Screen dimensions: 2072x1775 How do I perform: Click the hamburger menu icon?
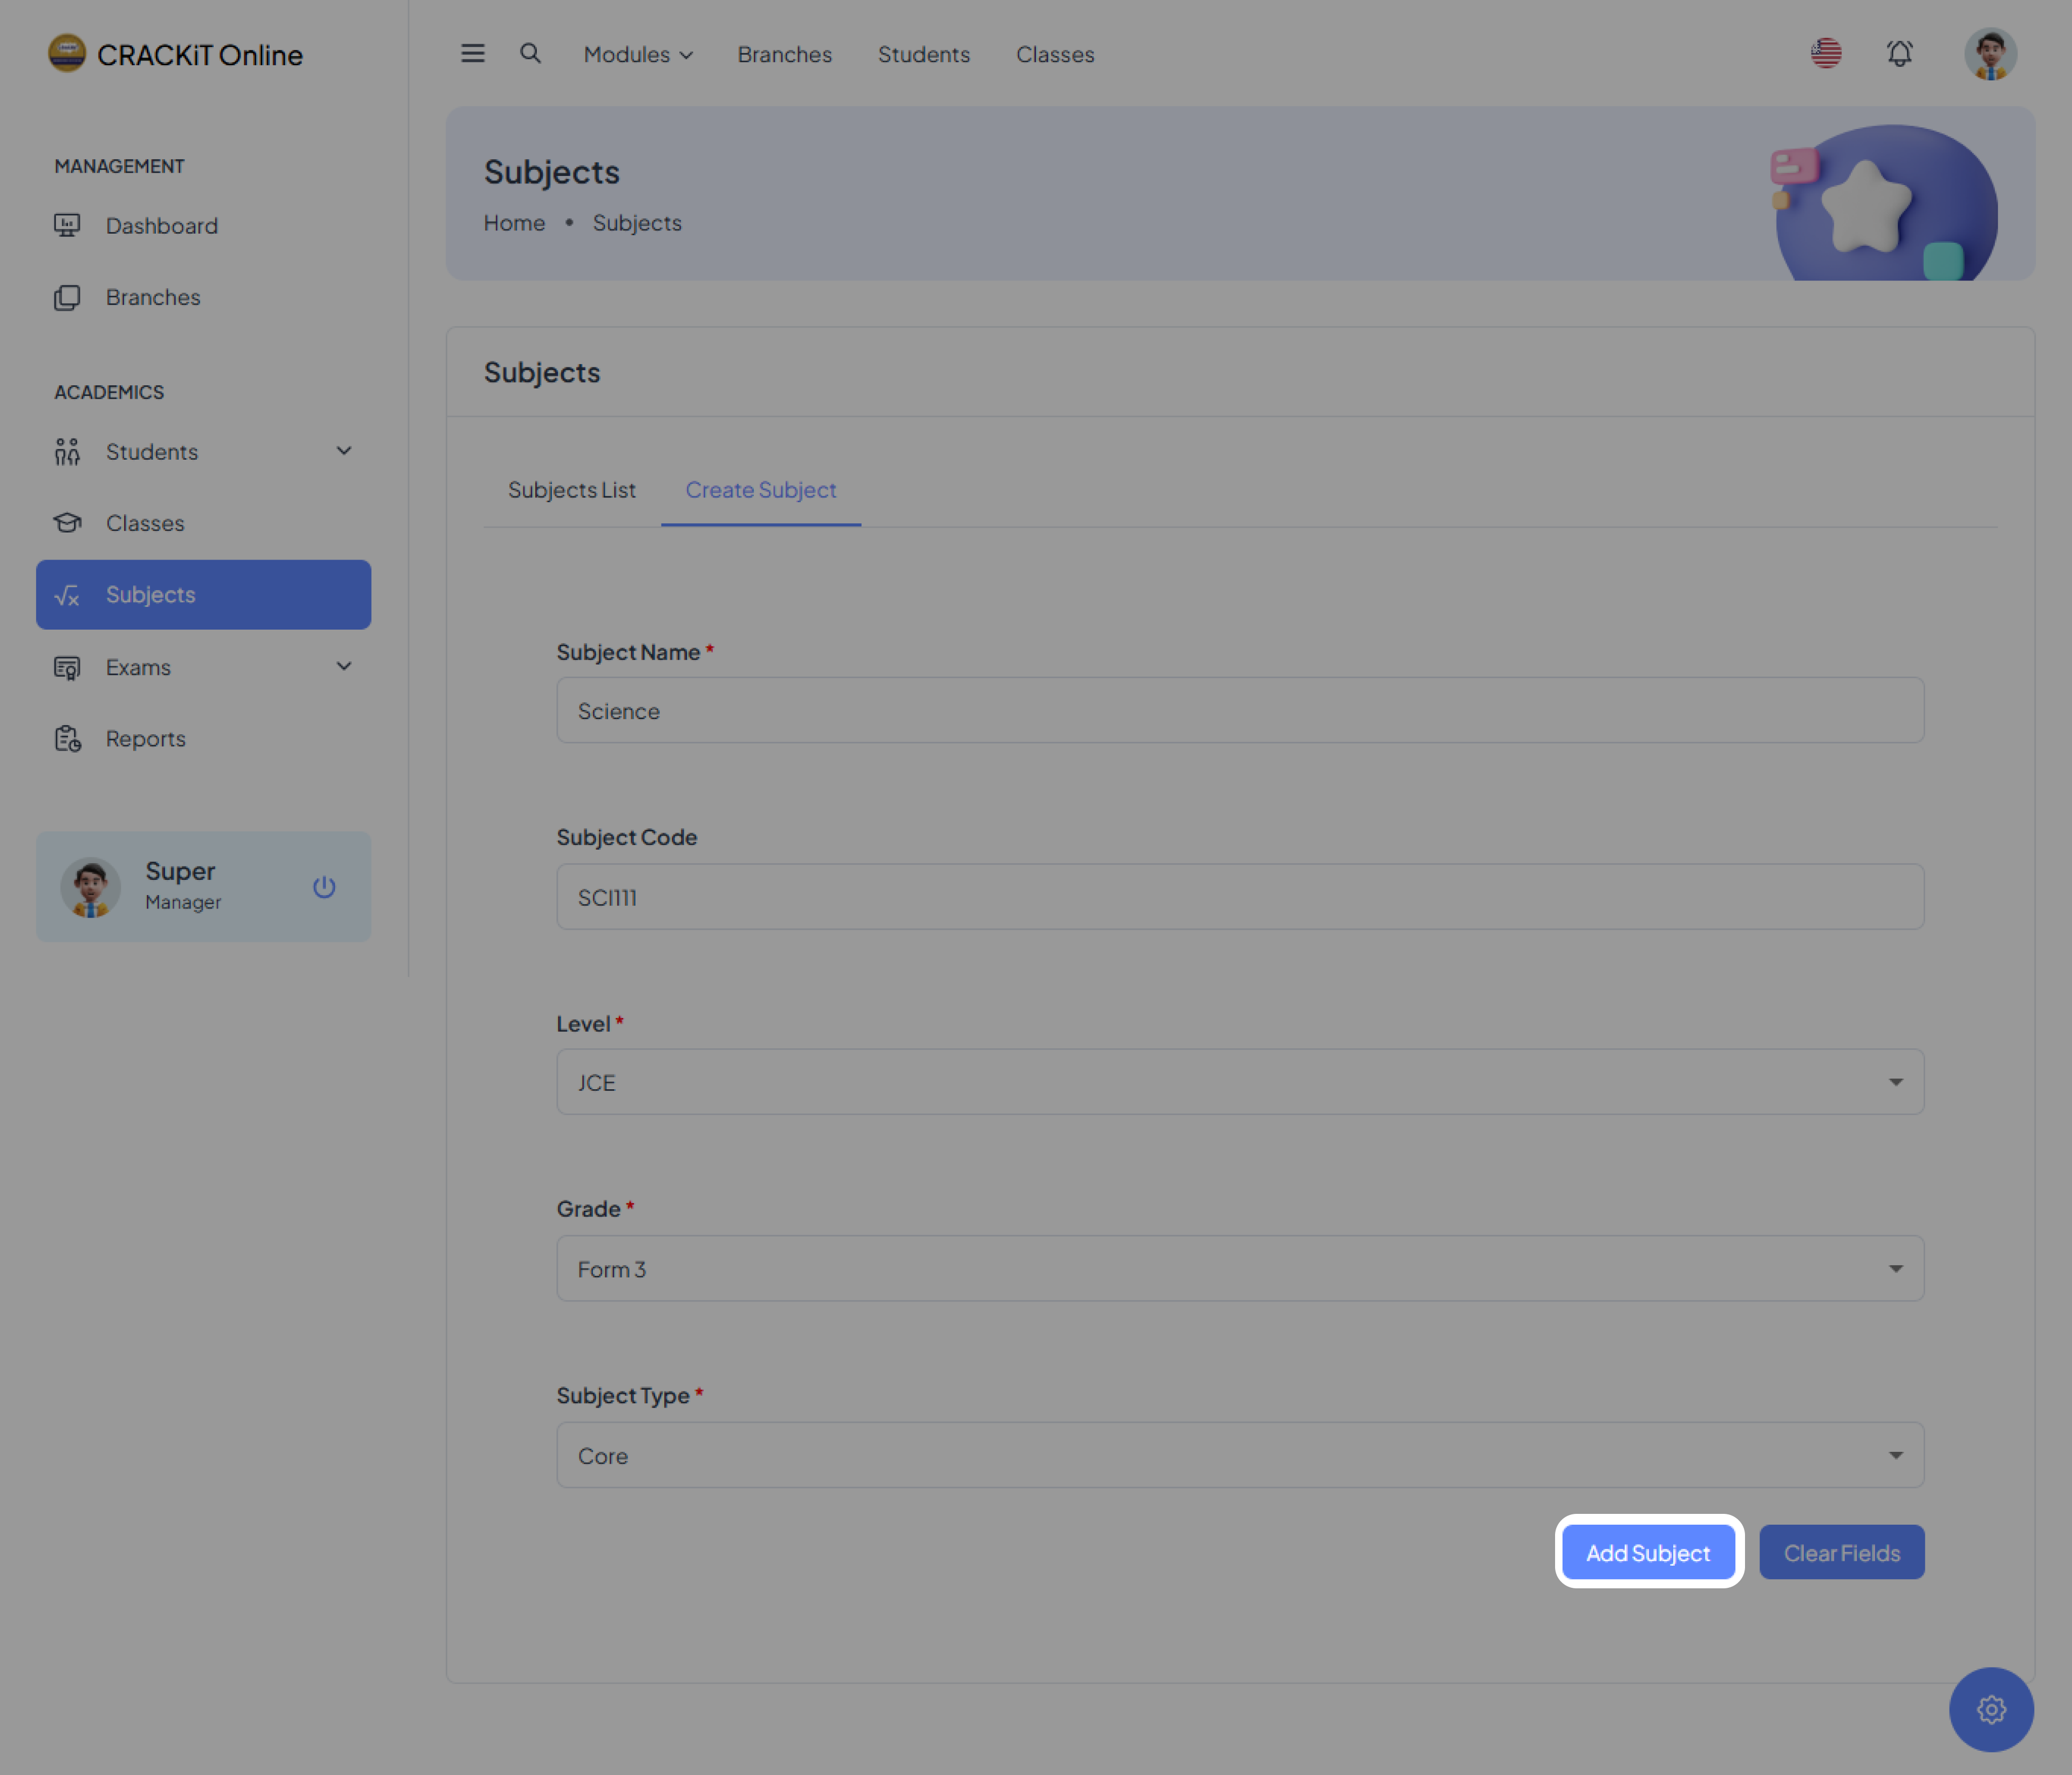[x=472, y=54]
